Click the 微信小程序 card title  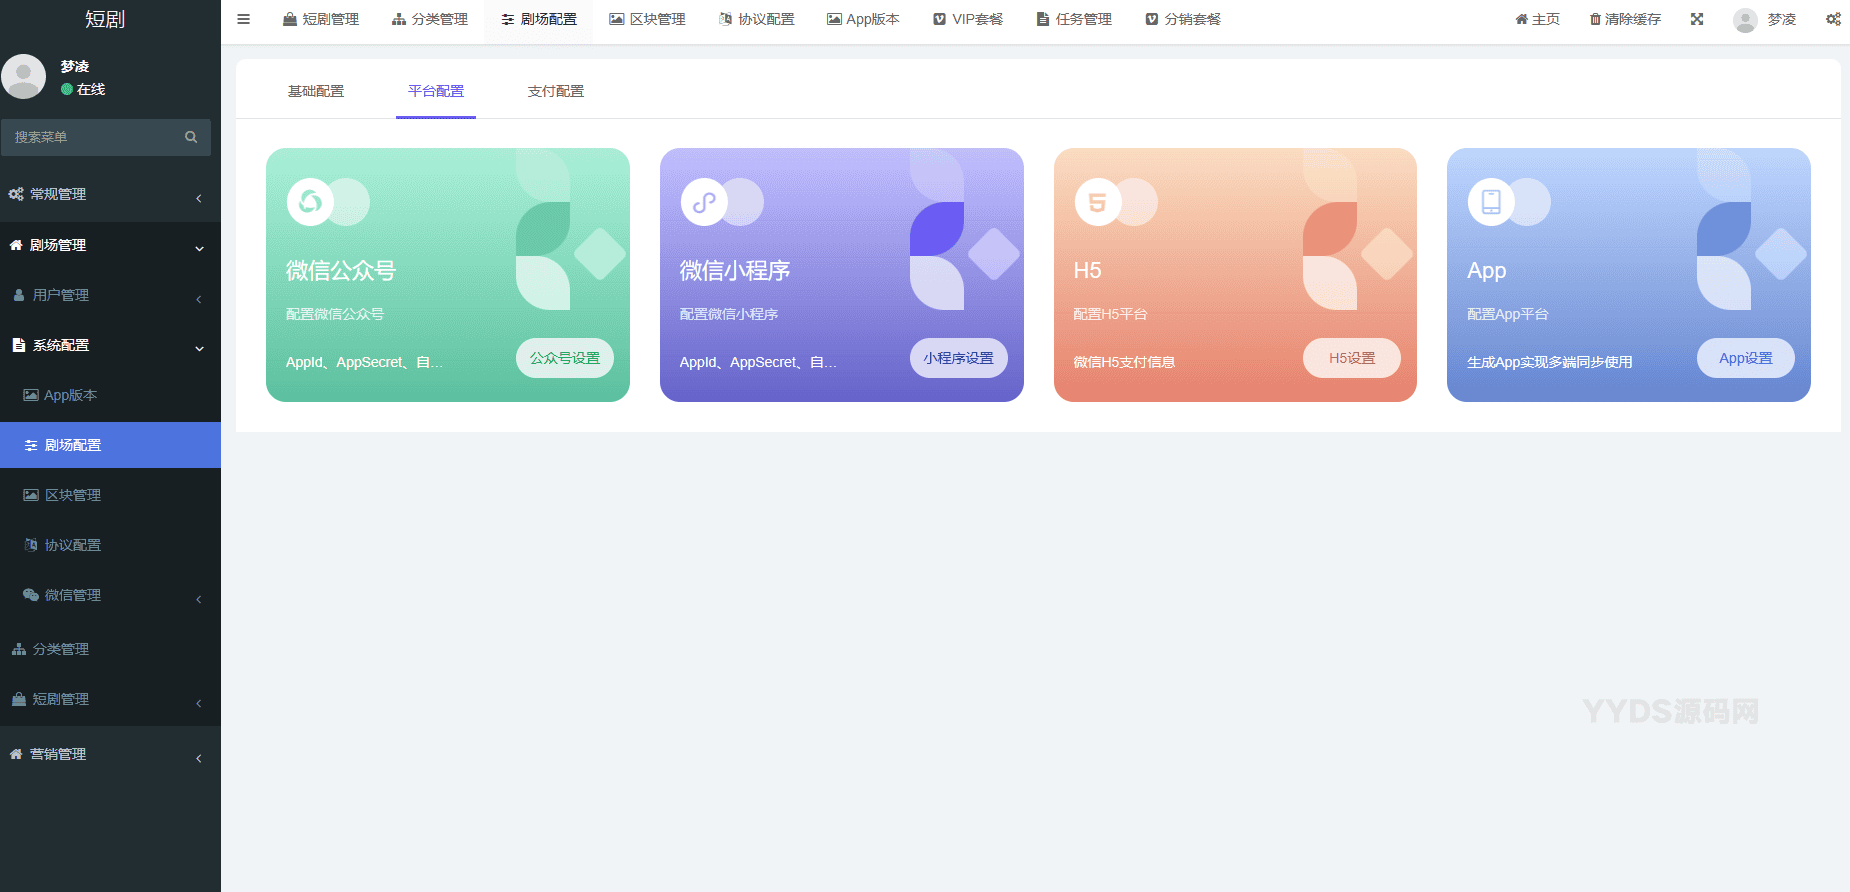(735, 270)
